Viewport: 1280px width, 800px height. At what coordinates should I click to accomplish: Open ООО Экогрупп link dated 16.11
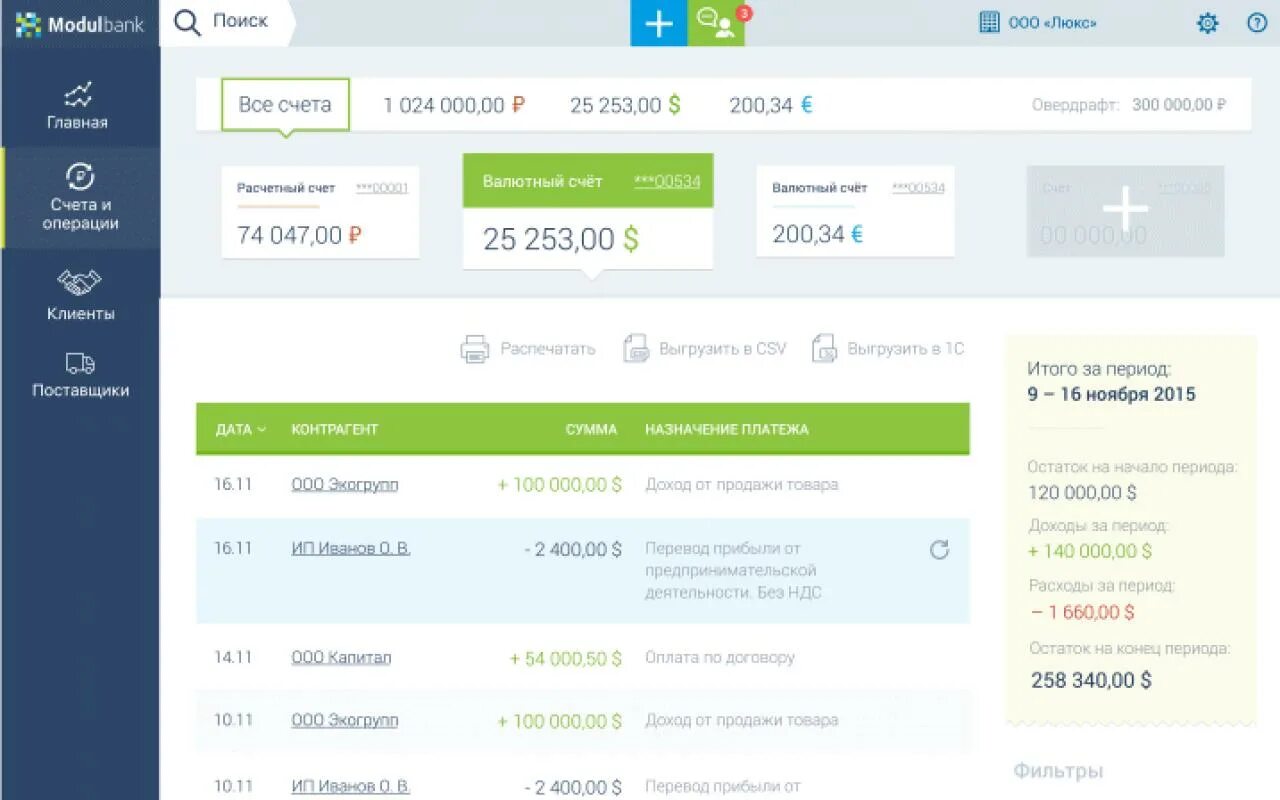point(345,485)
